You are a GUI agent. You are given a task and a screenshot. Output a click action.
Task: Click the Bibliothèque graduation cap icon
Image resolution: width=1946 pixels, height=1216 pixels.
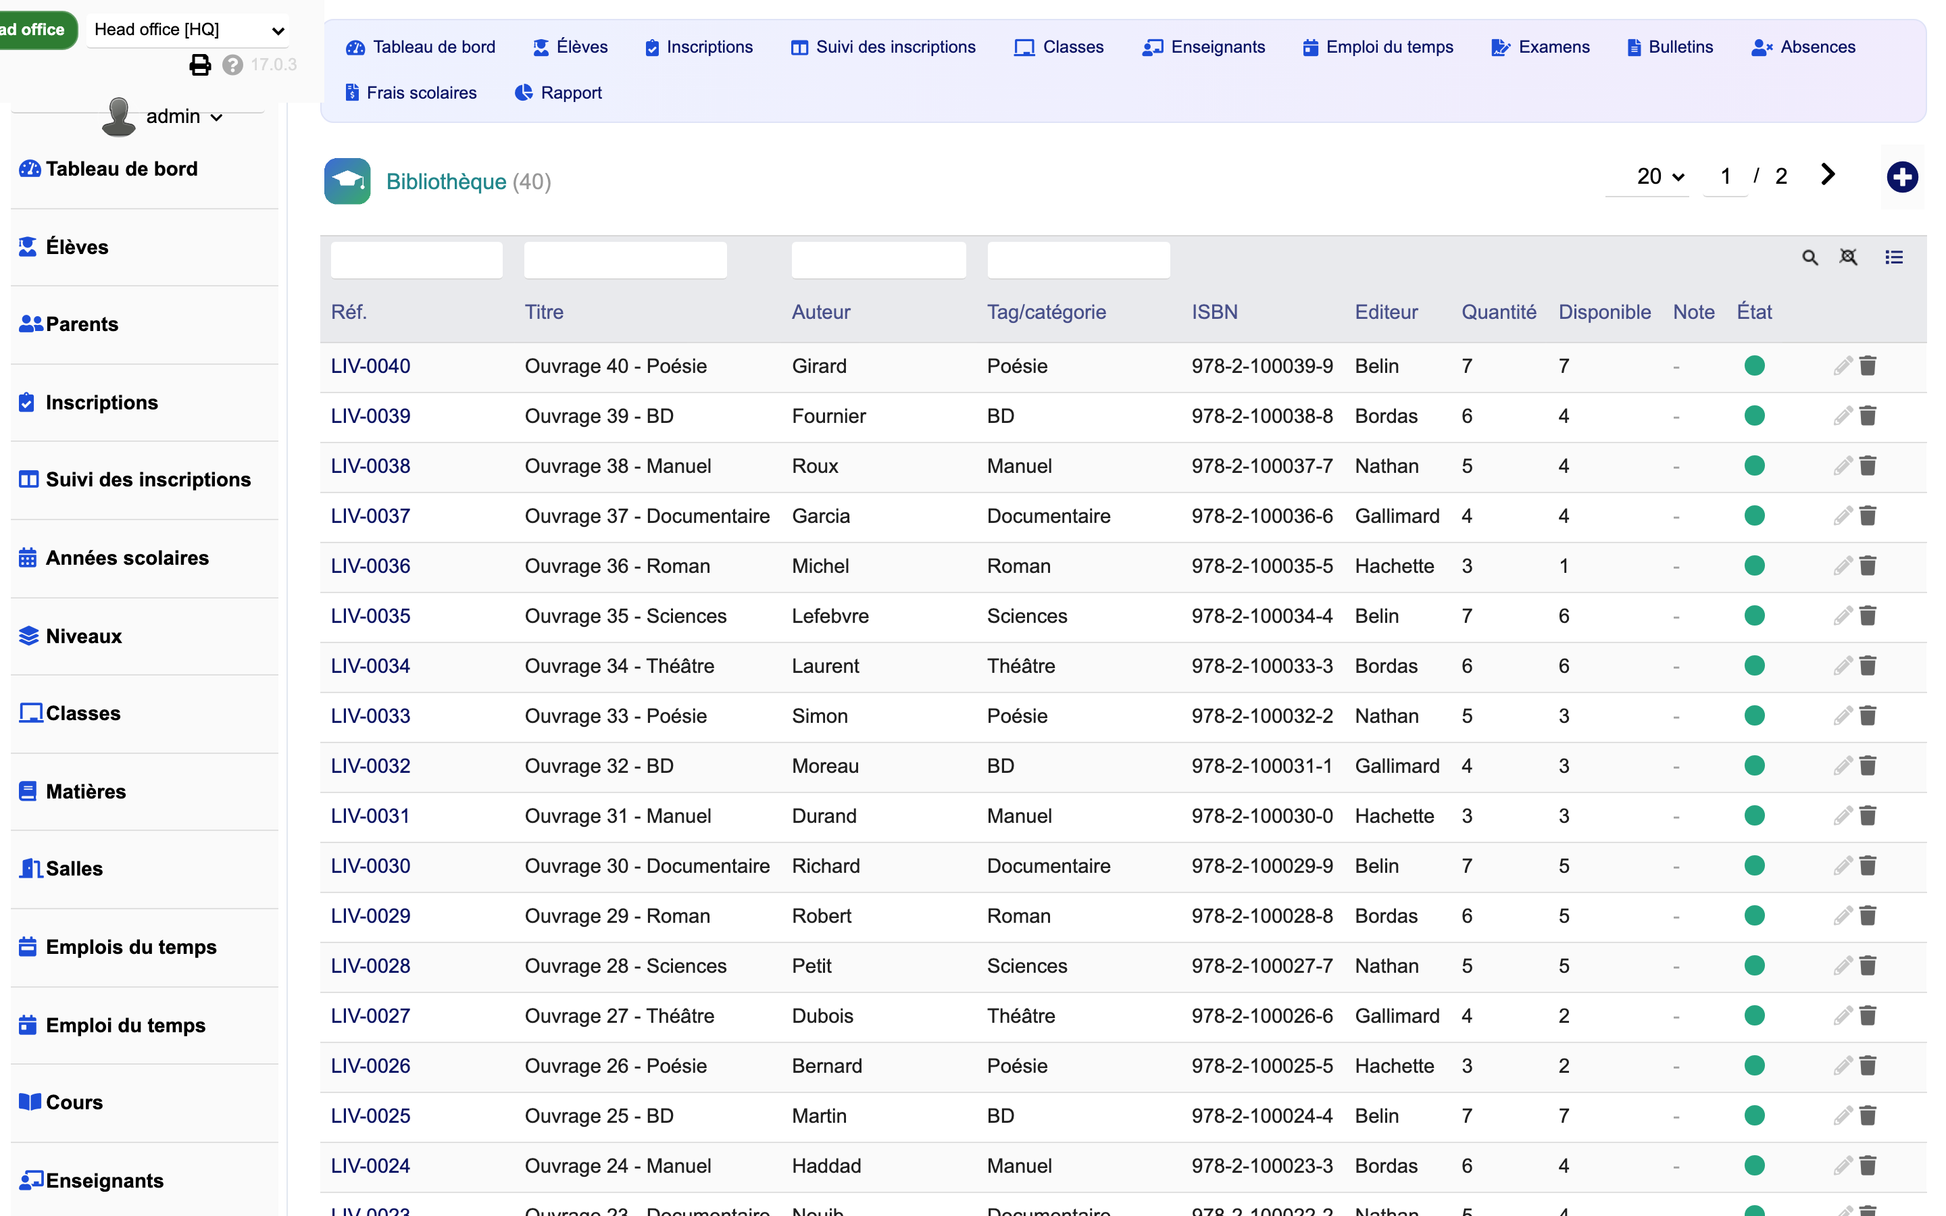347,181
